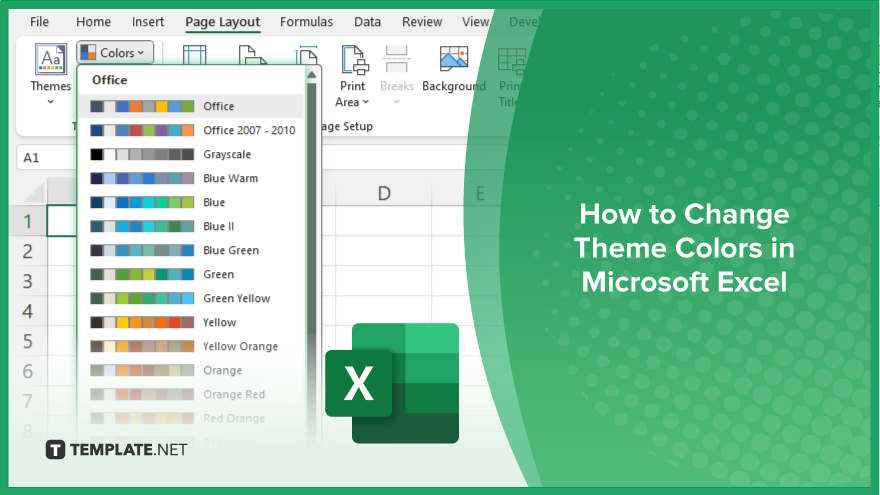Click the Select All corner triangle
Screen dimensions: 880x495
pyautogui.click(x=34, y=192)
